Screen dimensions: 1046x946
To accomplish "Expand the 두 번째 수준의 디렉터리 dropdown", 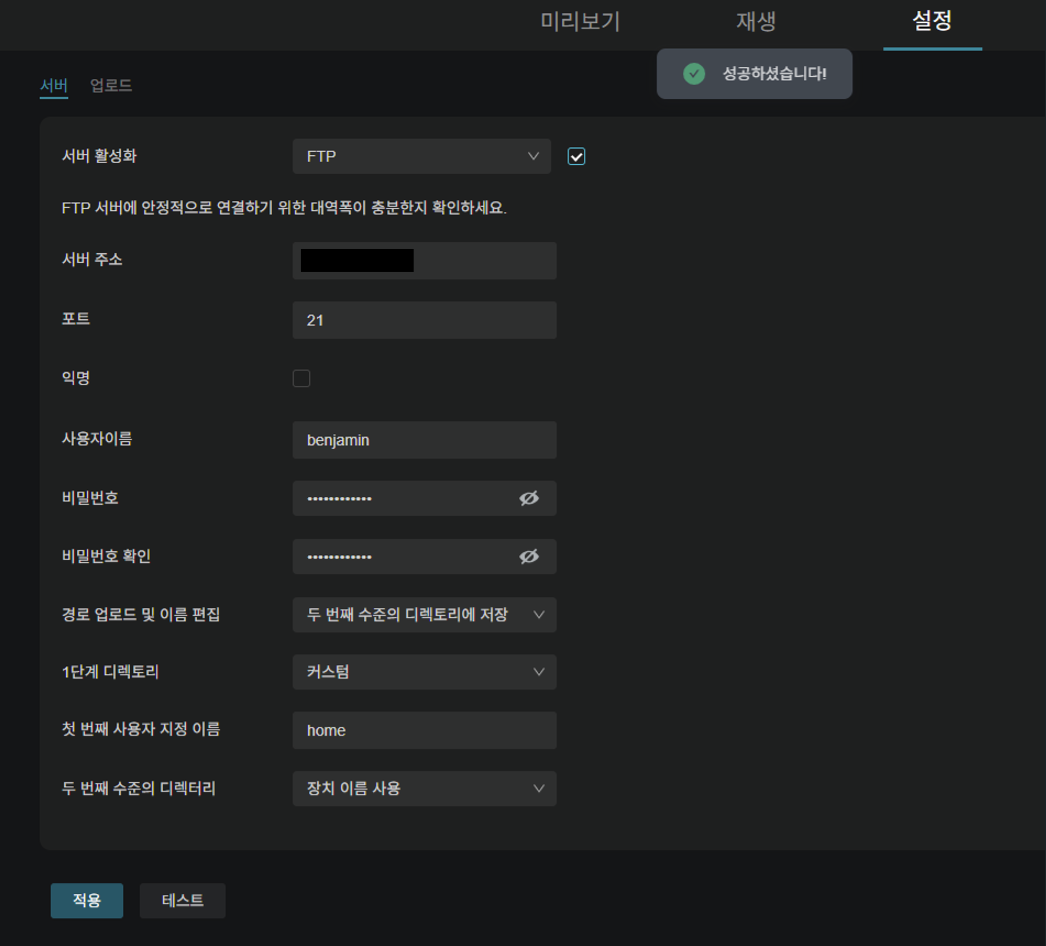I will 424,789.
